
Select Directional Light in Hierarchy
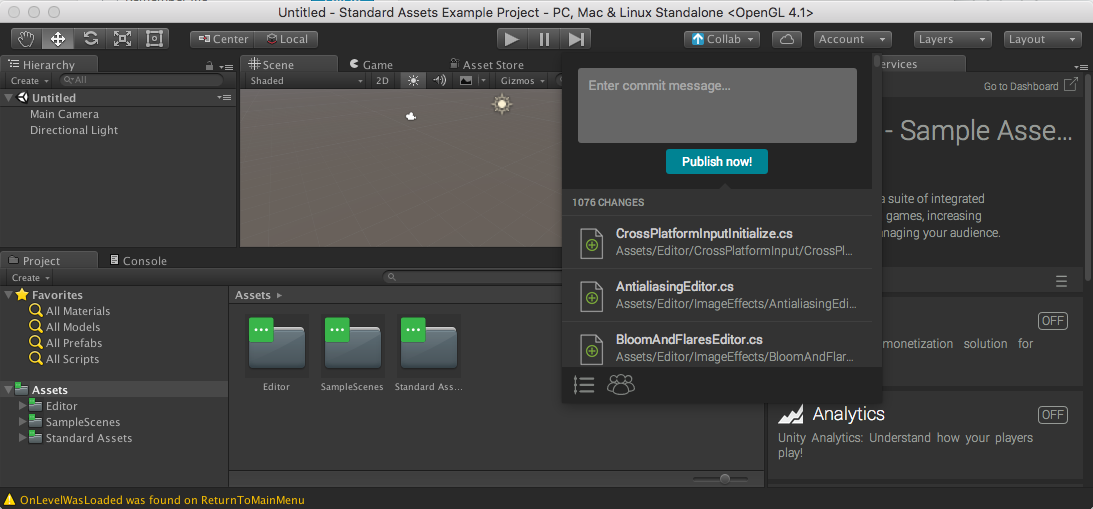click(x=74, y=130)
